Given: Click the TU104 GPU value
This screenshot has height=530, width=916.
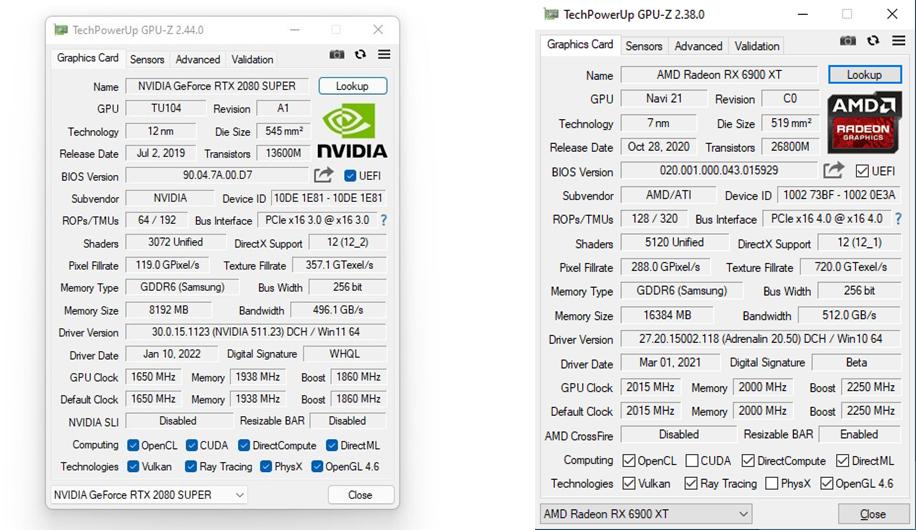Looking at the screenshot, I should pos(165,108).
